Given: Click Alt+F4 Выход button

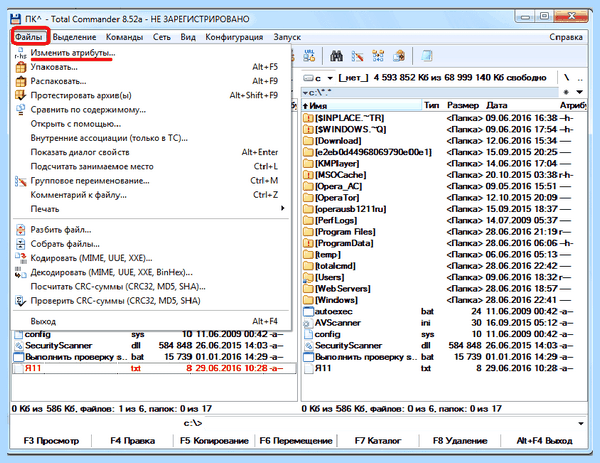Looking at the screenshot, I should [x=544, y=441].
